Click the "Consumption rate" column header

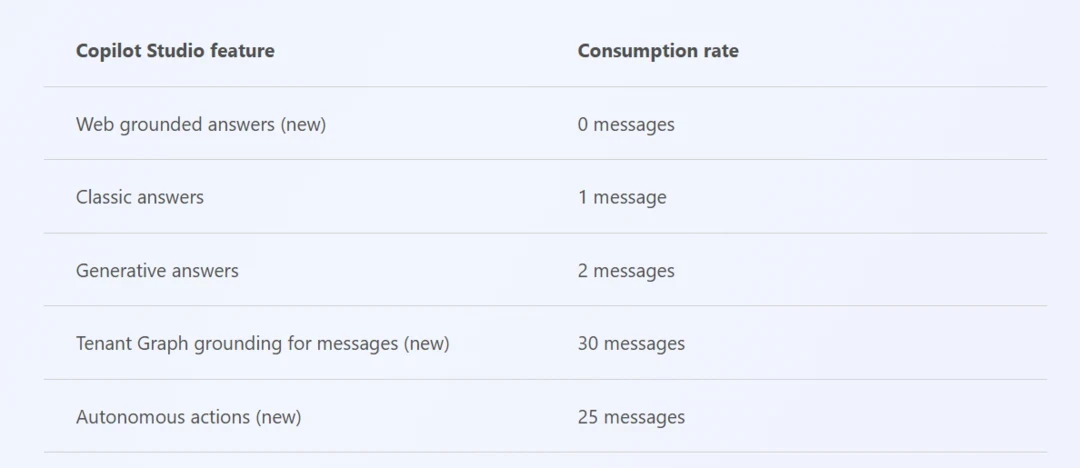tap(658, 51)
